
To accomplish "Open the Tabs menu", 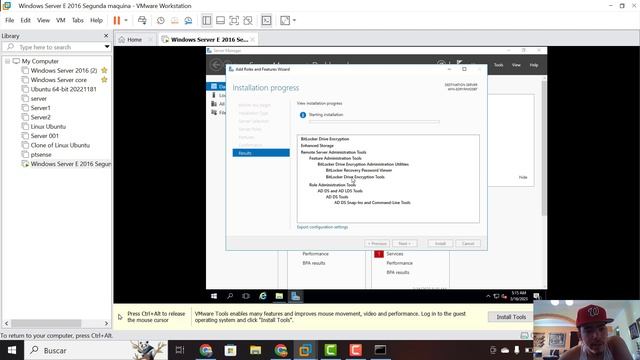I will coord(78,20).
